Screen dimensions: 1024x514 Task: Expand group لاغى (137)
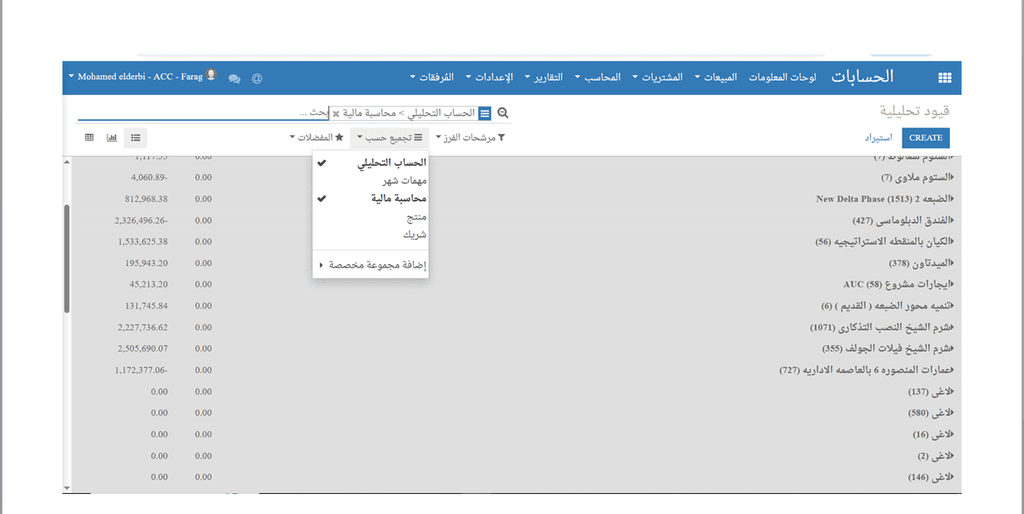[931, 392]
